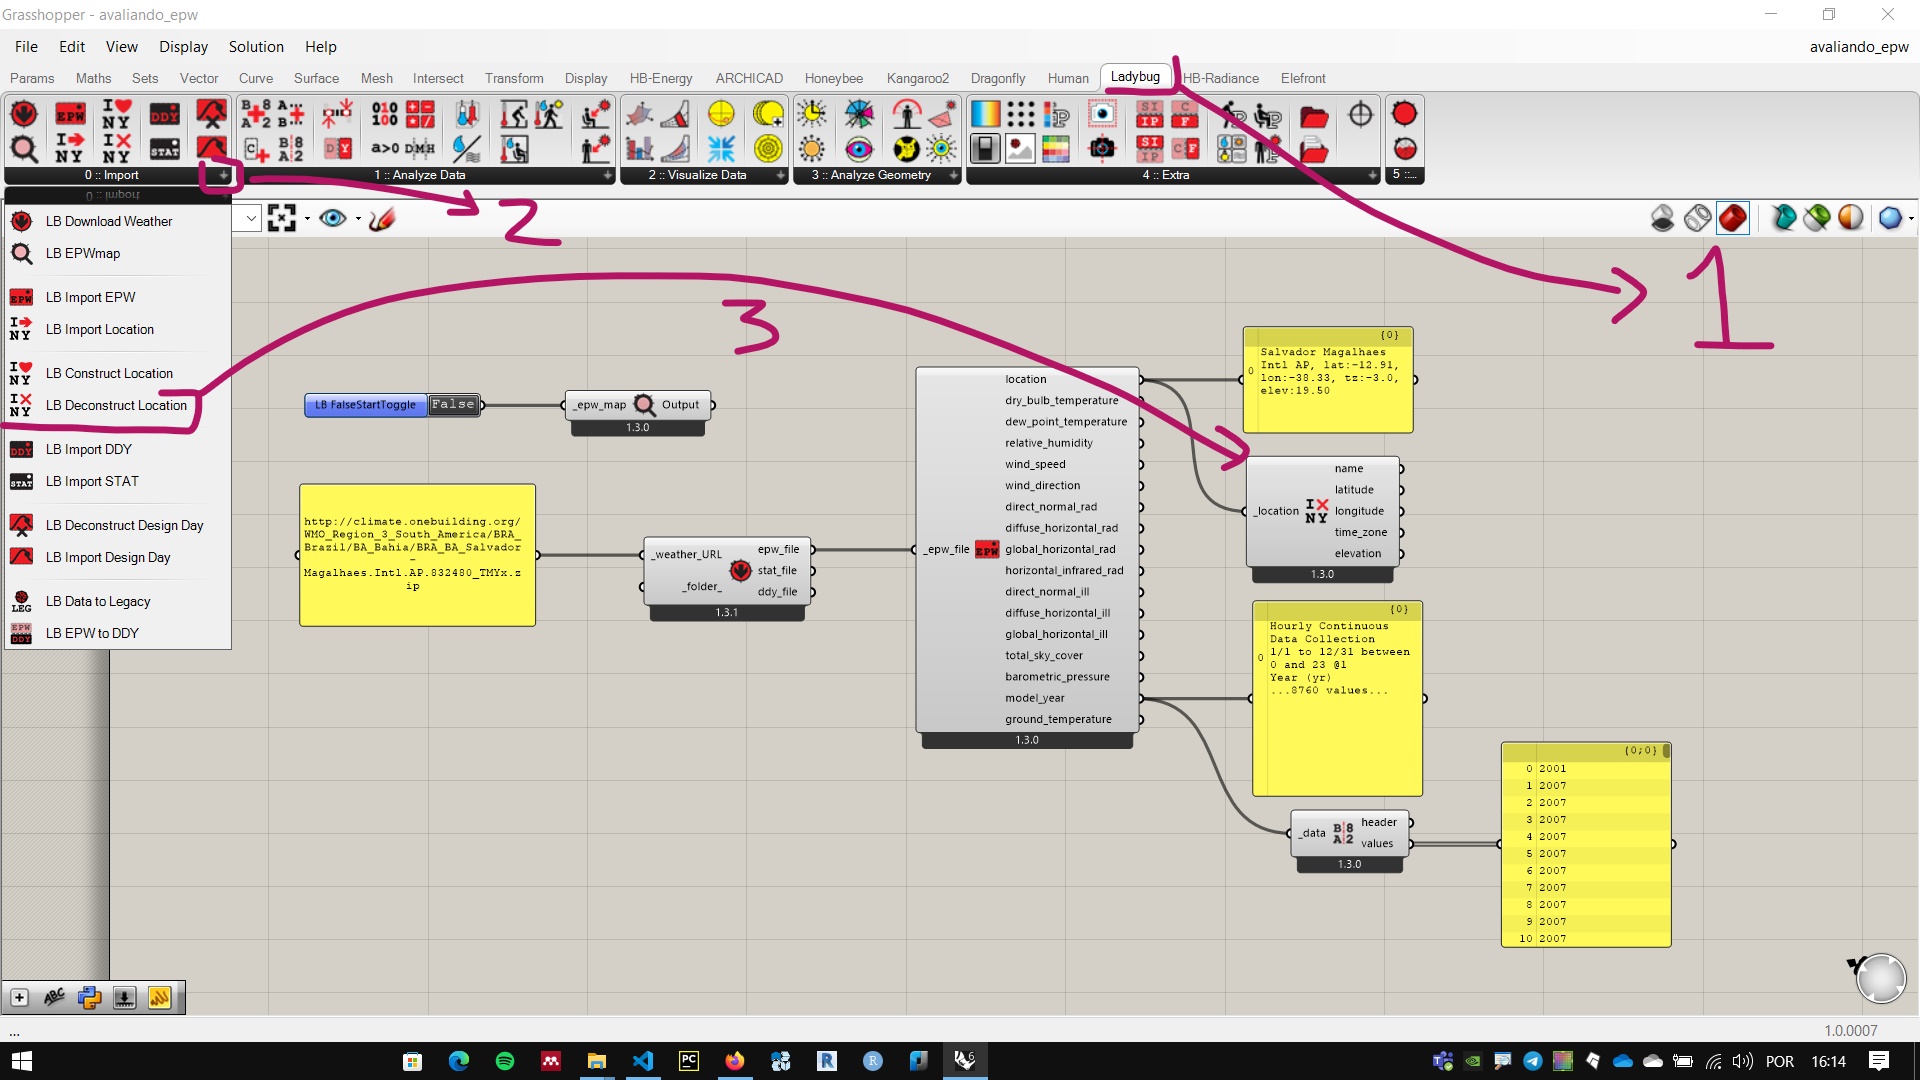The width and height of the screenshot is (1920, 1080).
Task: Switch to the HB-Radiance tab
Action: point(1220,78)
